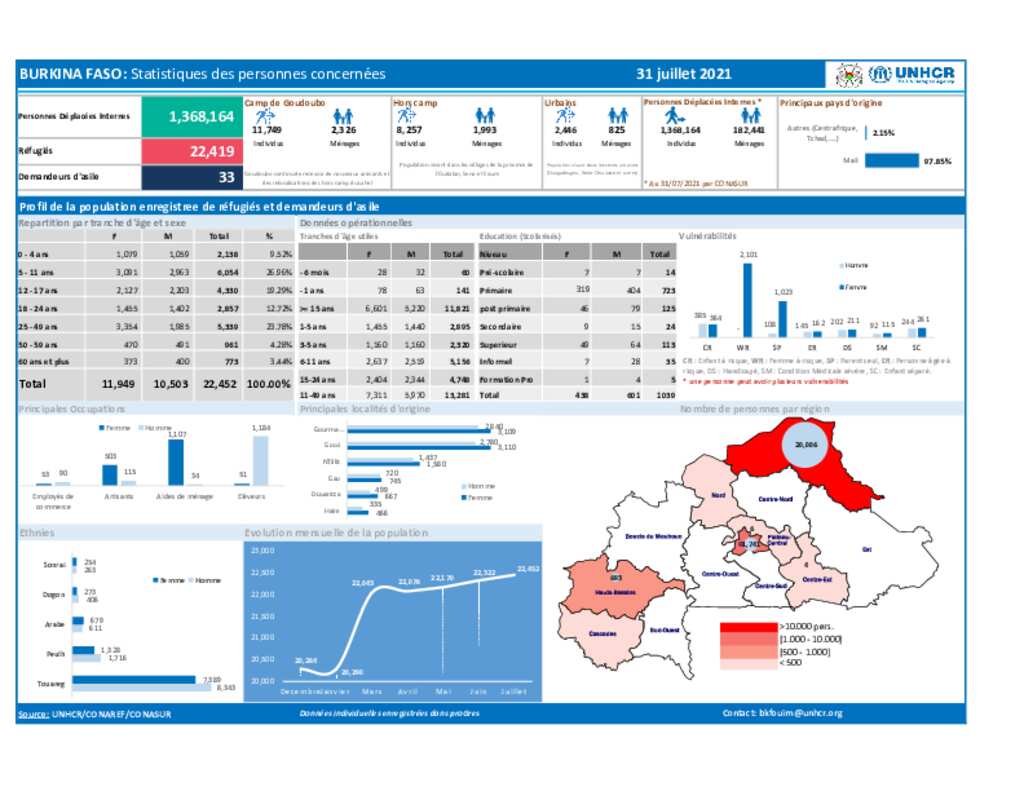Click the households icon under Hors camp
Screen dimensions: 1024x791
coord(485,116)
